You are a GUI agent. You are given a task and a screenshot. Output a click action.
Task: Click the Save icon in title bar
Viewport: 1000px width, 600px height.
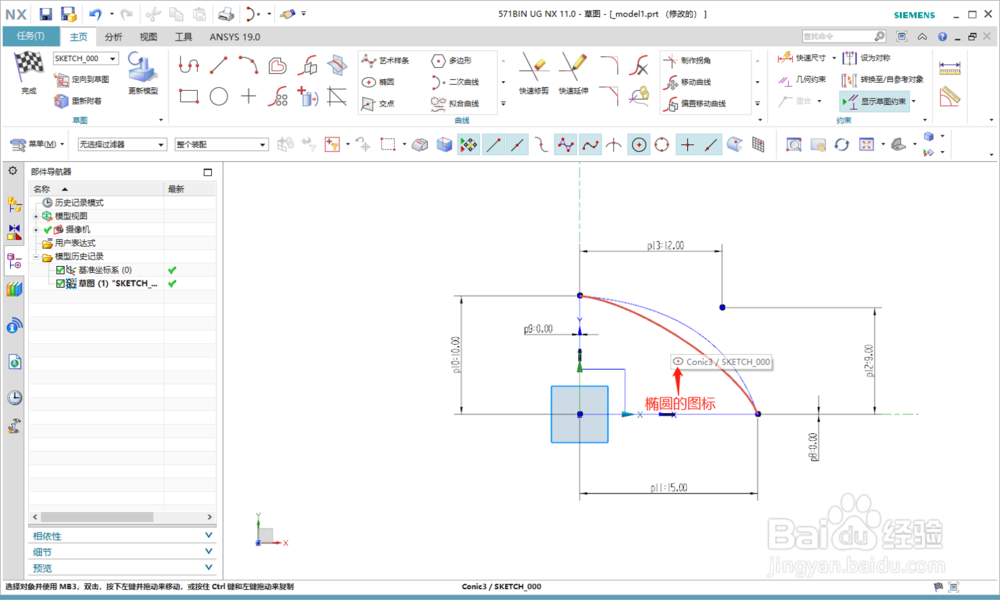pyautogui.click(x=45, y=14)
